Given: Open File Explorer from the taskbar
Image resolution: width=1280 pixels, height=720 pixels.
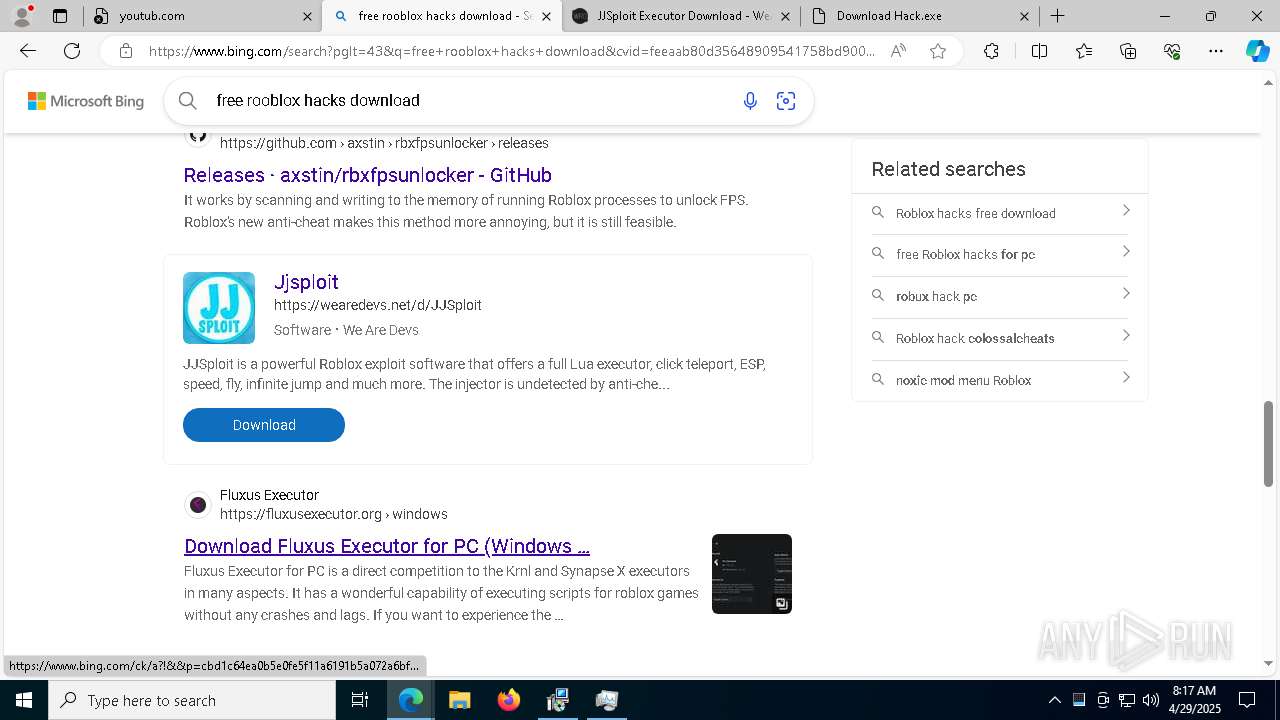Looking at the screenshot, I should [459, 700].
